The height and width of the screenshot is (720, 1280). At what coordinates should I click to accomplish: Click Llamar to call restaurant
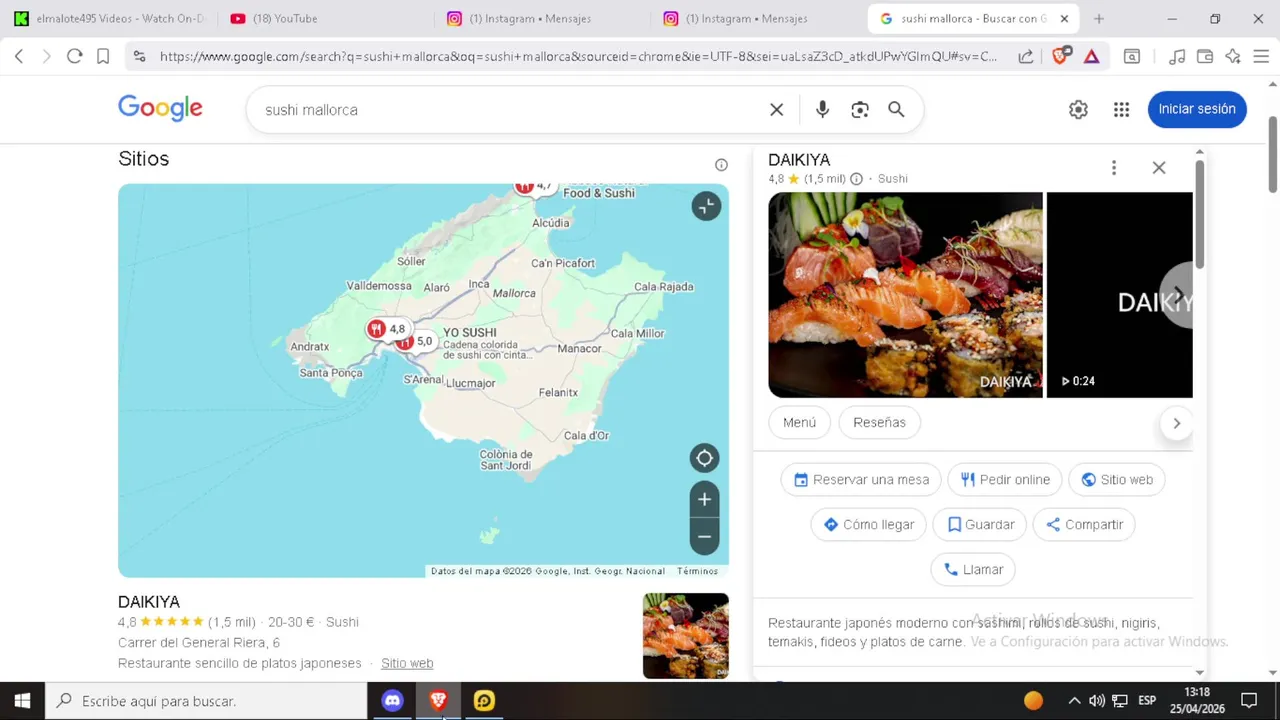click(973, 569)
